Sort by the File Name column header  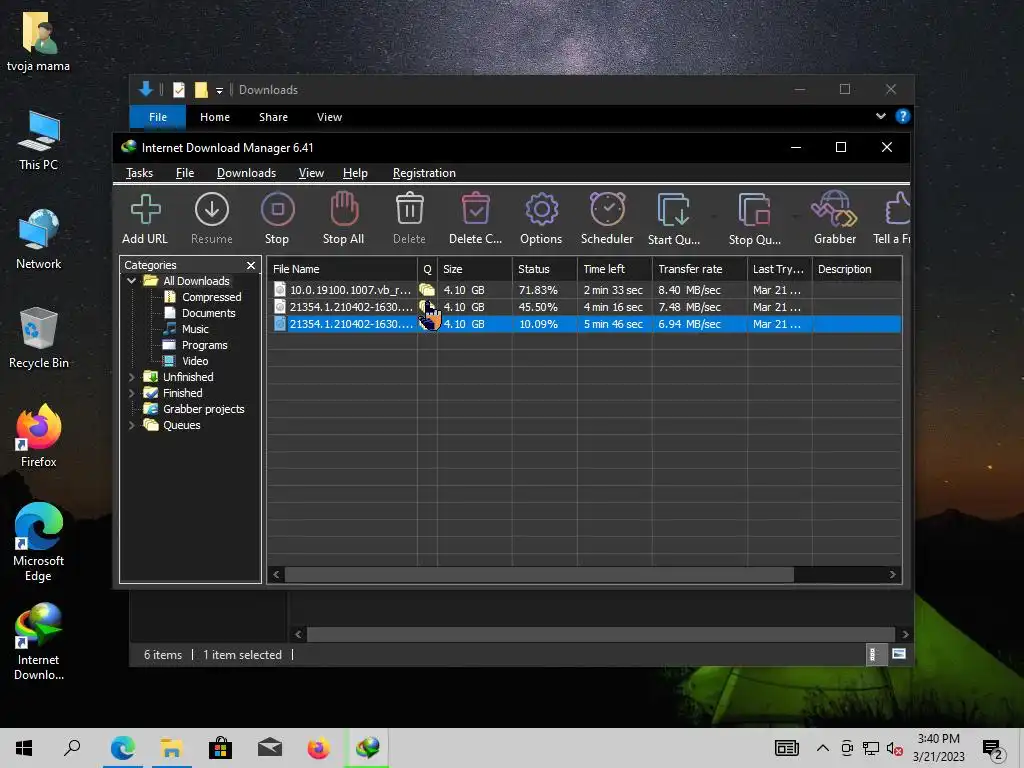342,269
